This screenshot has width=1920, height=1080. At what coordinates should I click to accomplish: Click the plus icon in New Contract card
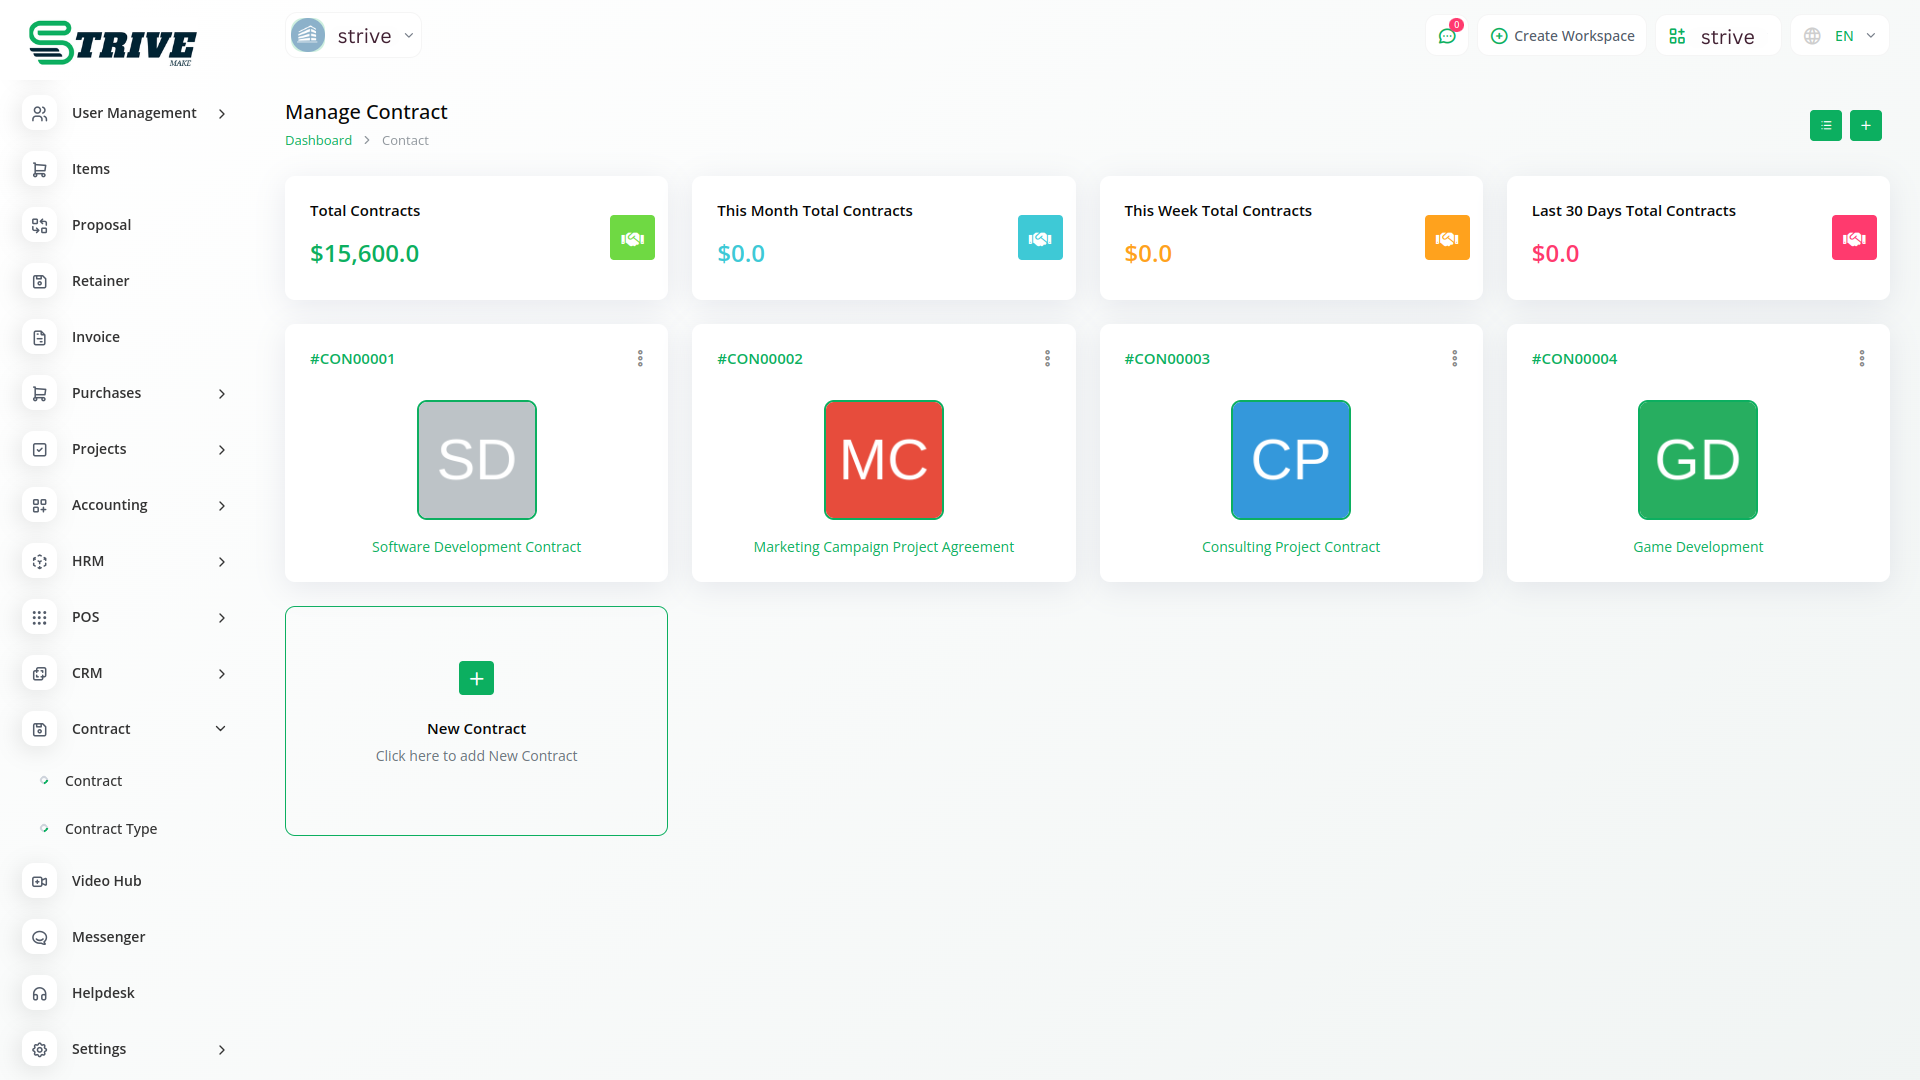click(476, 678)
